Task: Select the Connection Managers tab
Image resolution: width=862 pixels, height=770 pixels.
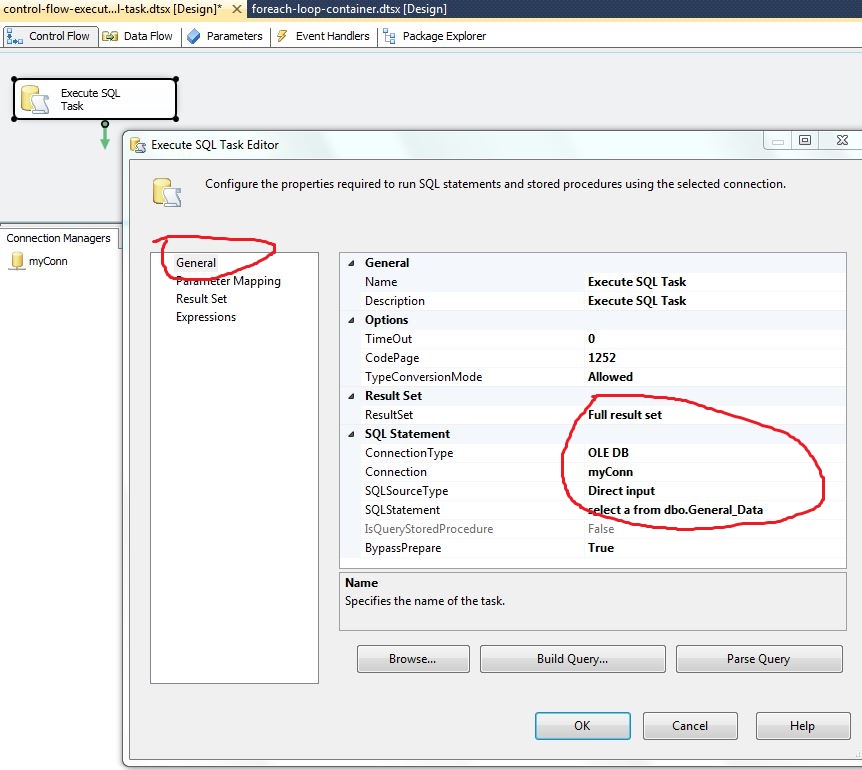Action: point(59,238)
